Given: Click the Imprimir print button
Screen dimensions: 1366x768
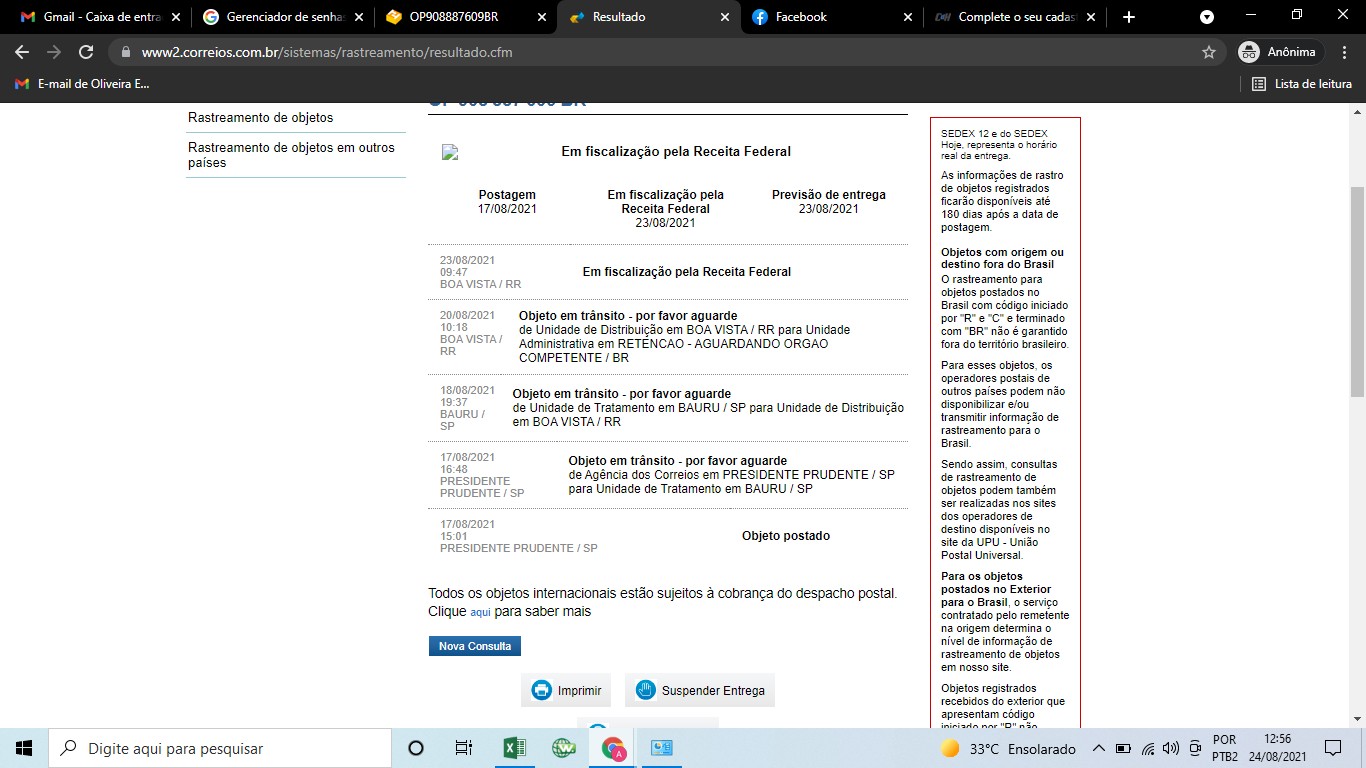Looking at the screenshot, I should 566,690.
